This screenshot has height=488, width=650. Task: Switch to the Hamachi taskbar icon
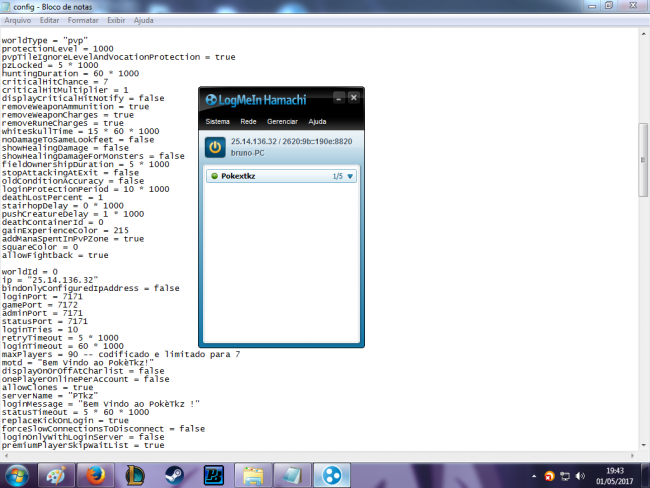332,476
